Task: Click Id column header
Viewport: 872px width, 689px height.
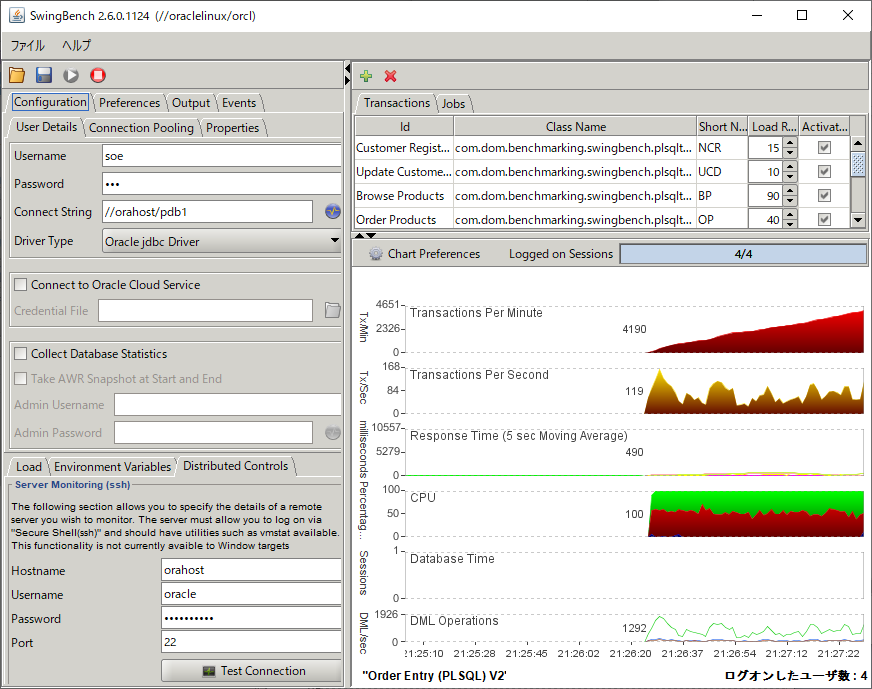Action: (404, 127)
